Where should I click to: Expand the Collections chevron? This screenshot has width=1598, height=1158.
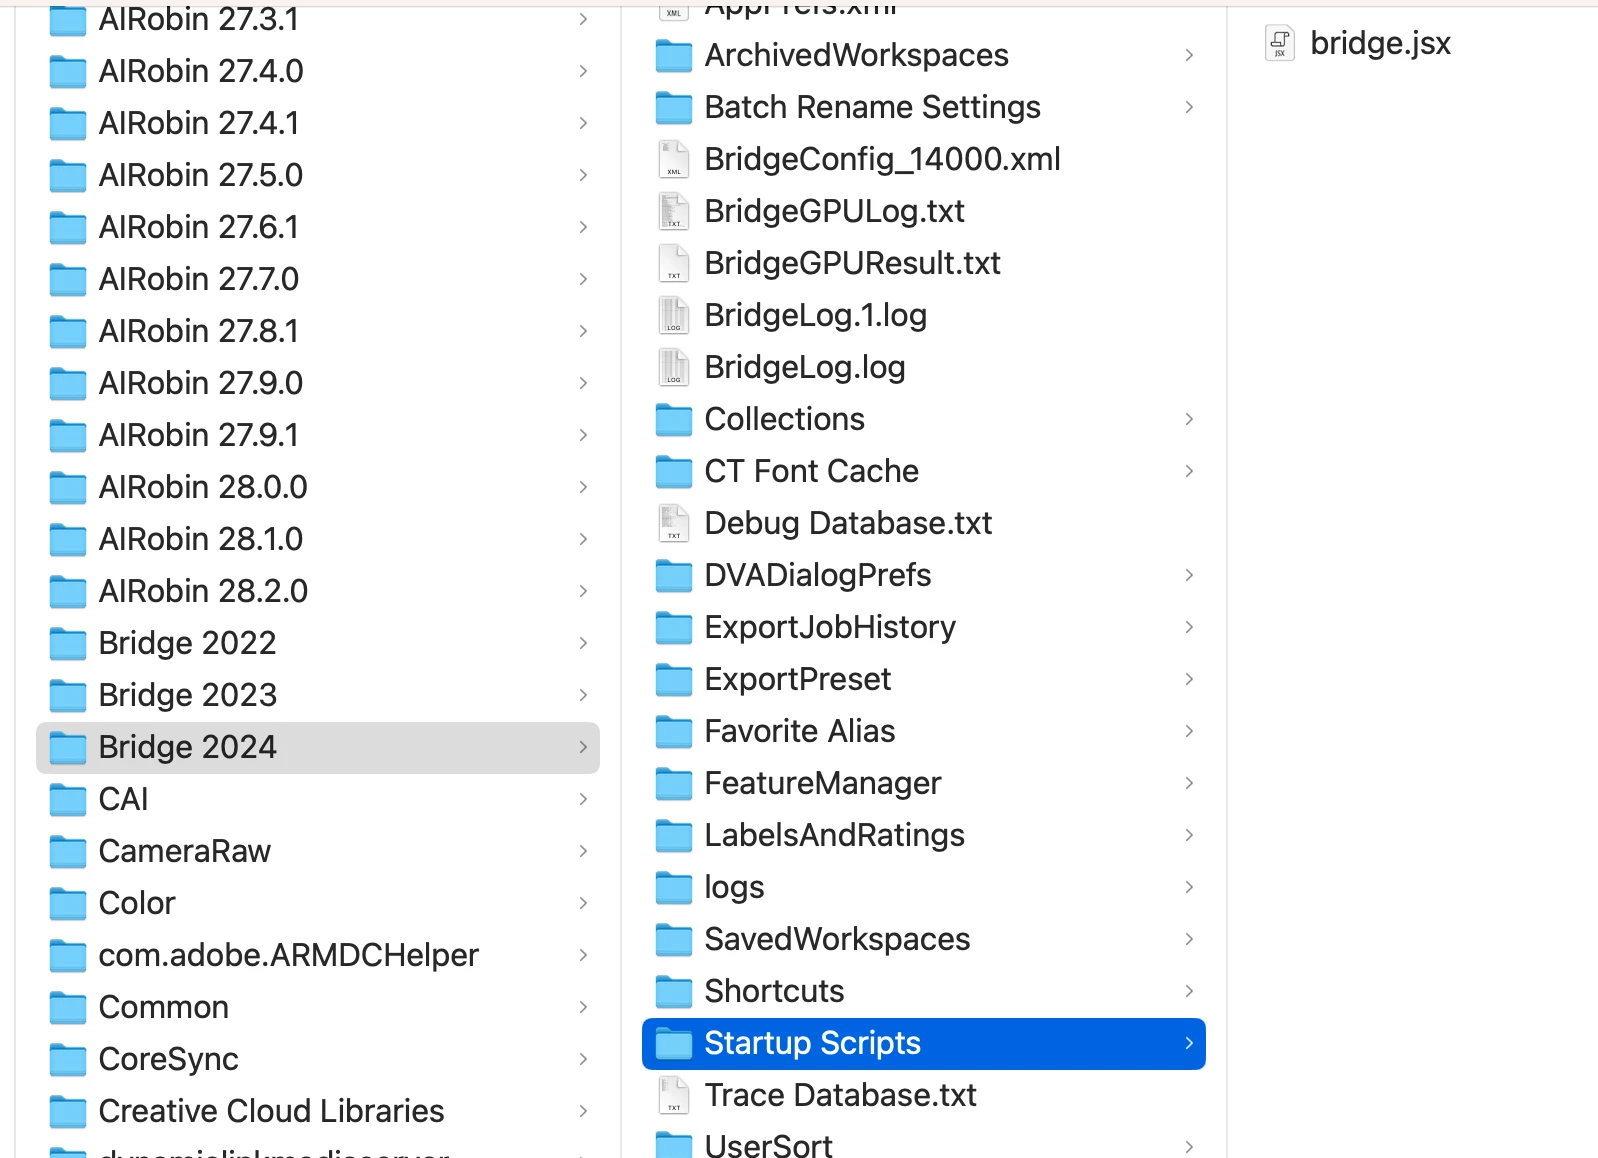tap(1189, 419)
